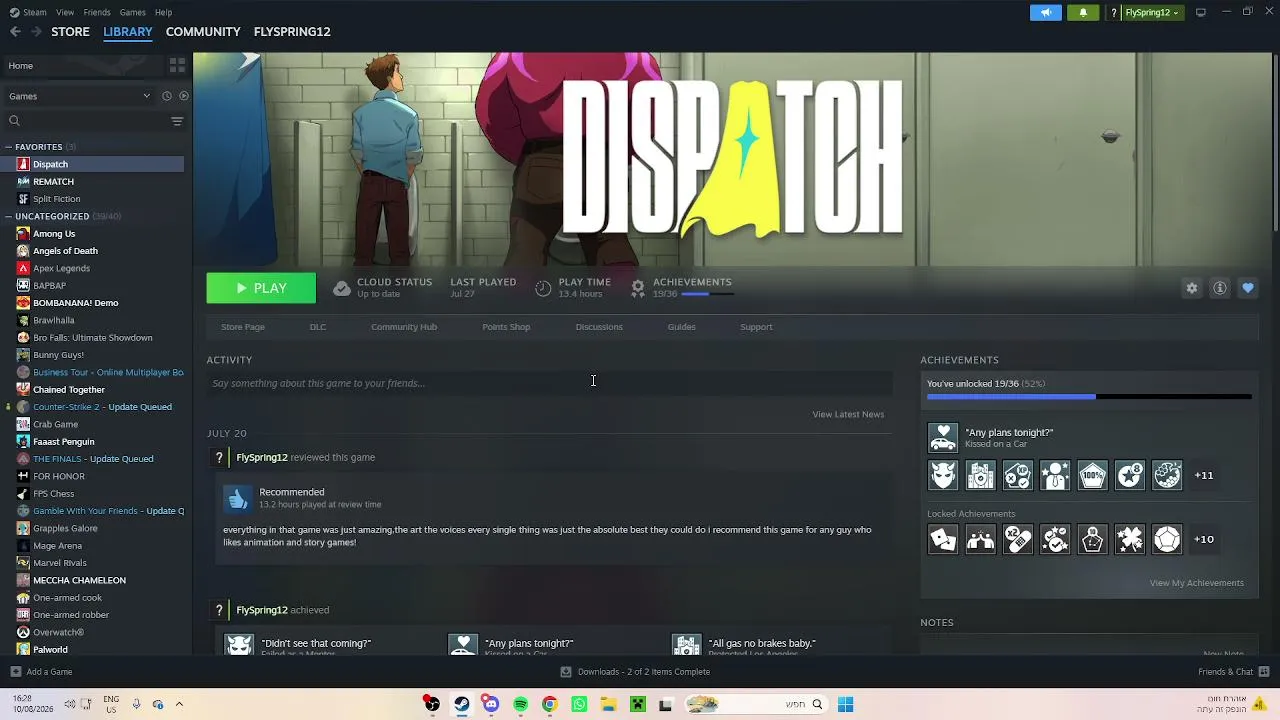Filter to ready-to-play games icon

click(183, 96)
